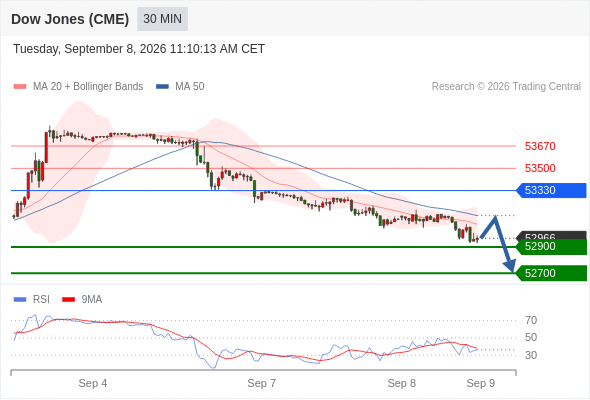
Task: Click the blue forecast arrow head
Action: pos(509,265)
